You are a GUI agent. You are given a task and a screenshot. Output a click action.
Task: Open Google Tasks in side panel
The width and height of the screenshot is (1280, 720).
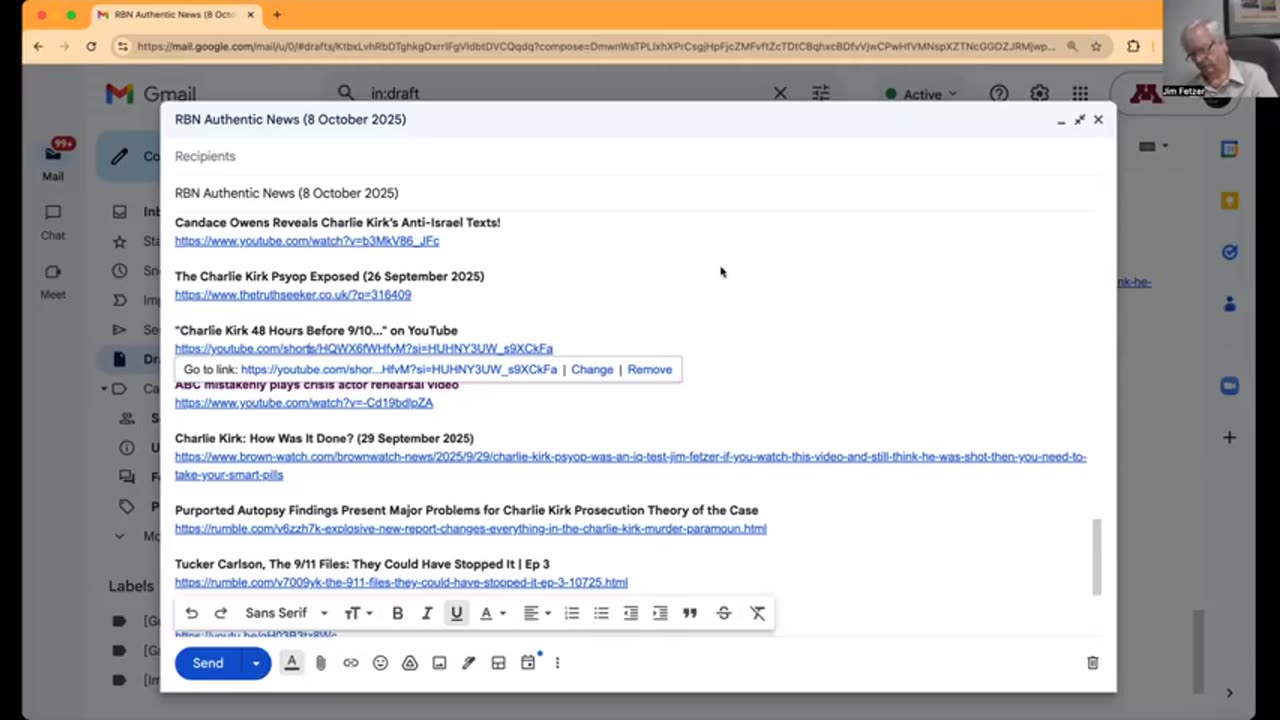tap(1229, 253)
